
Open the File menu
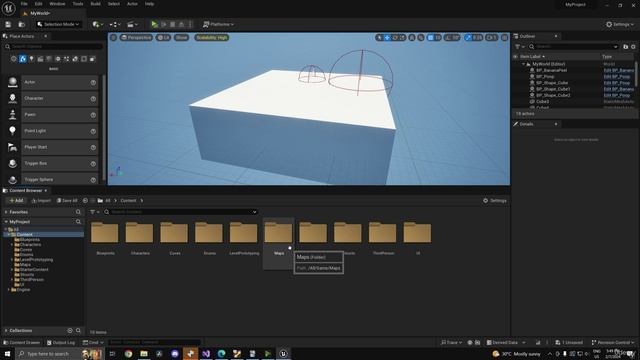[24, 4]
